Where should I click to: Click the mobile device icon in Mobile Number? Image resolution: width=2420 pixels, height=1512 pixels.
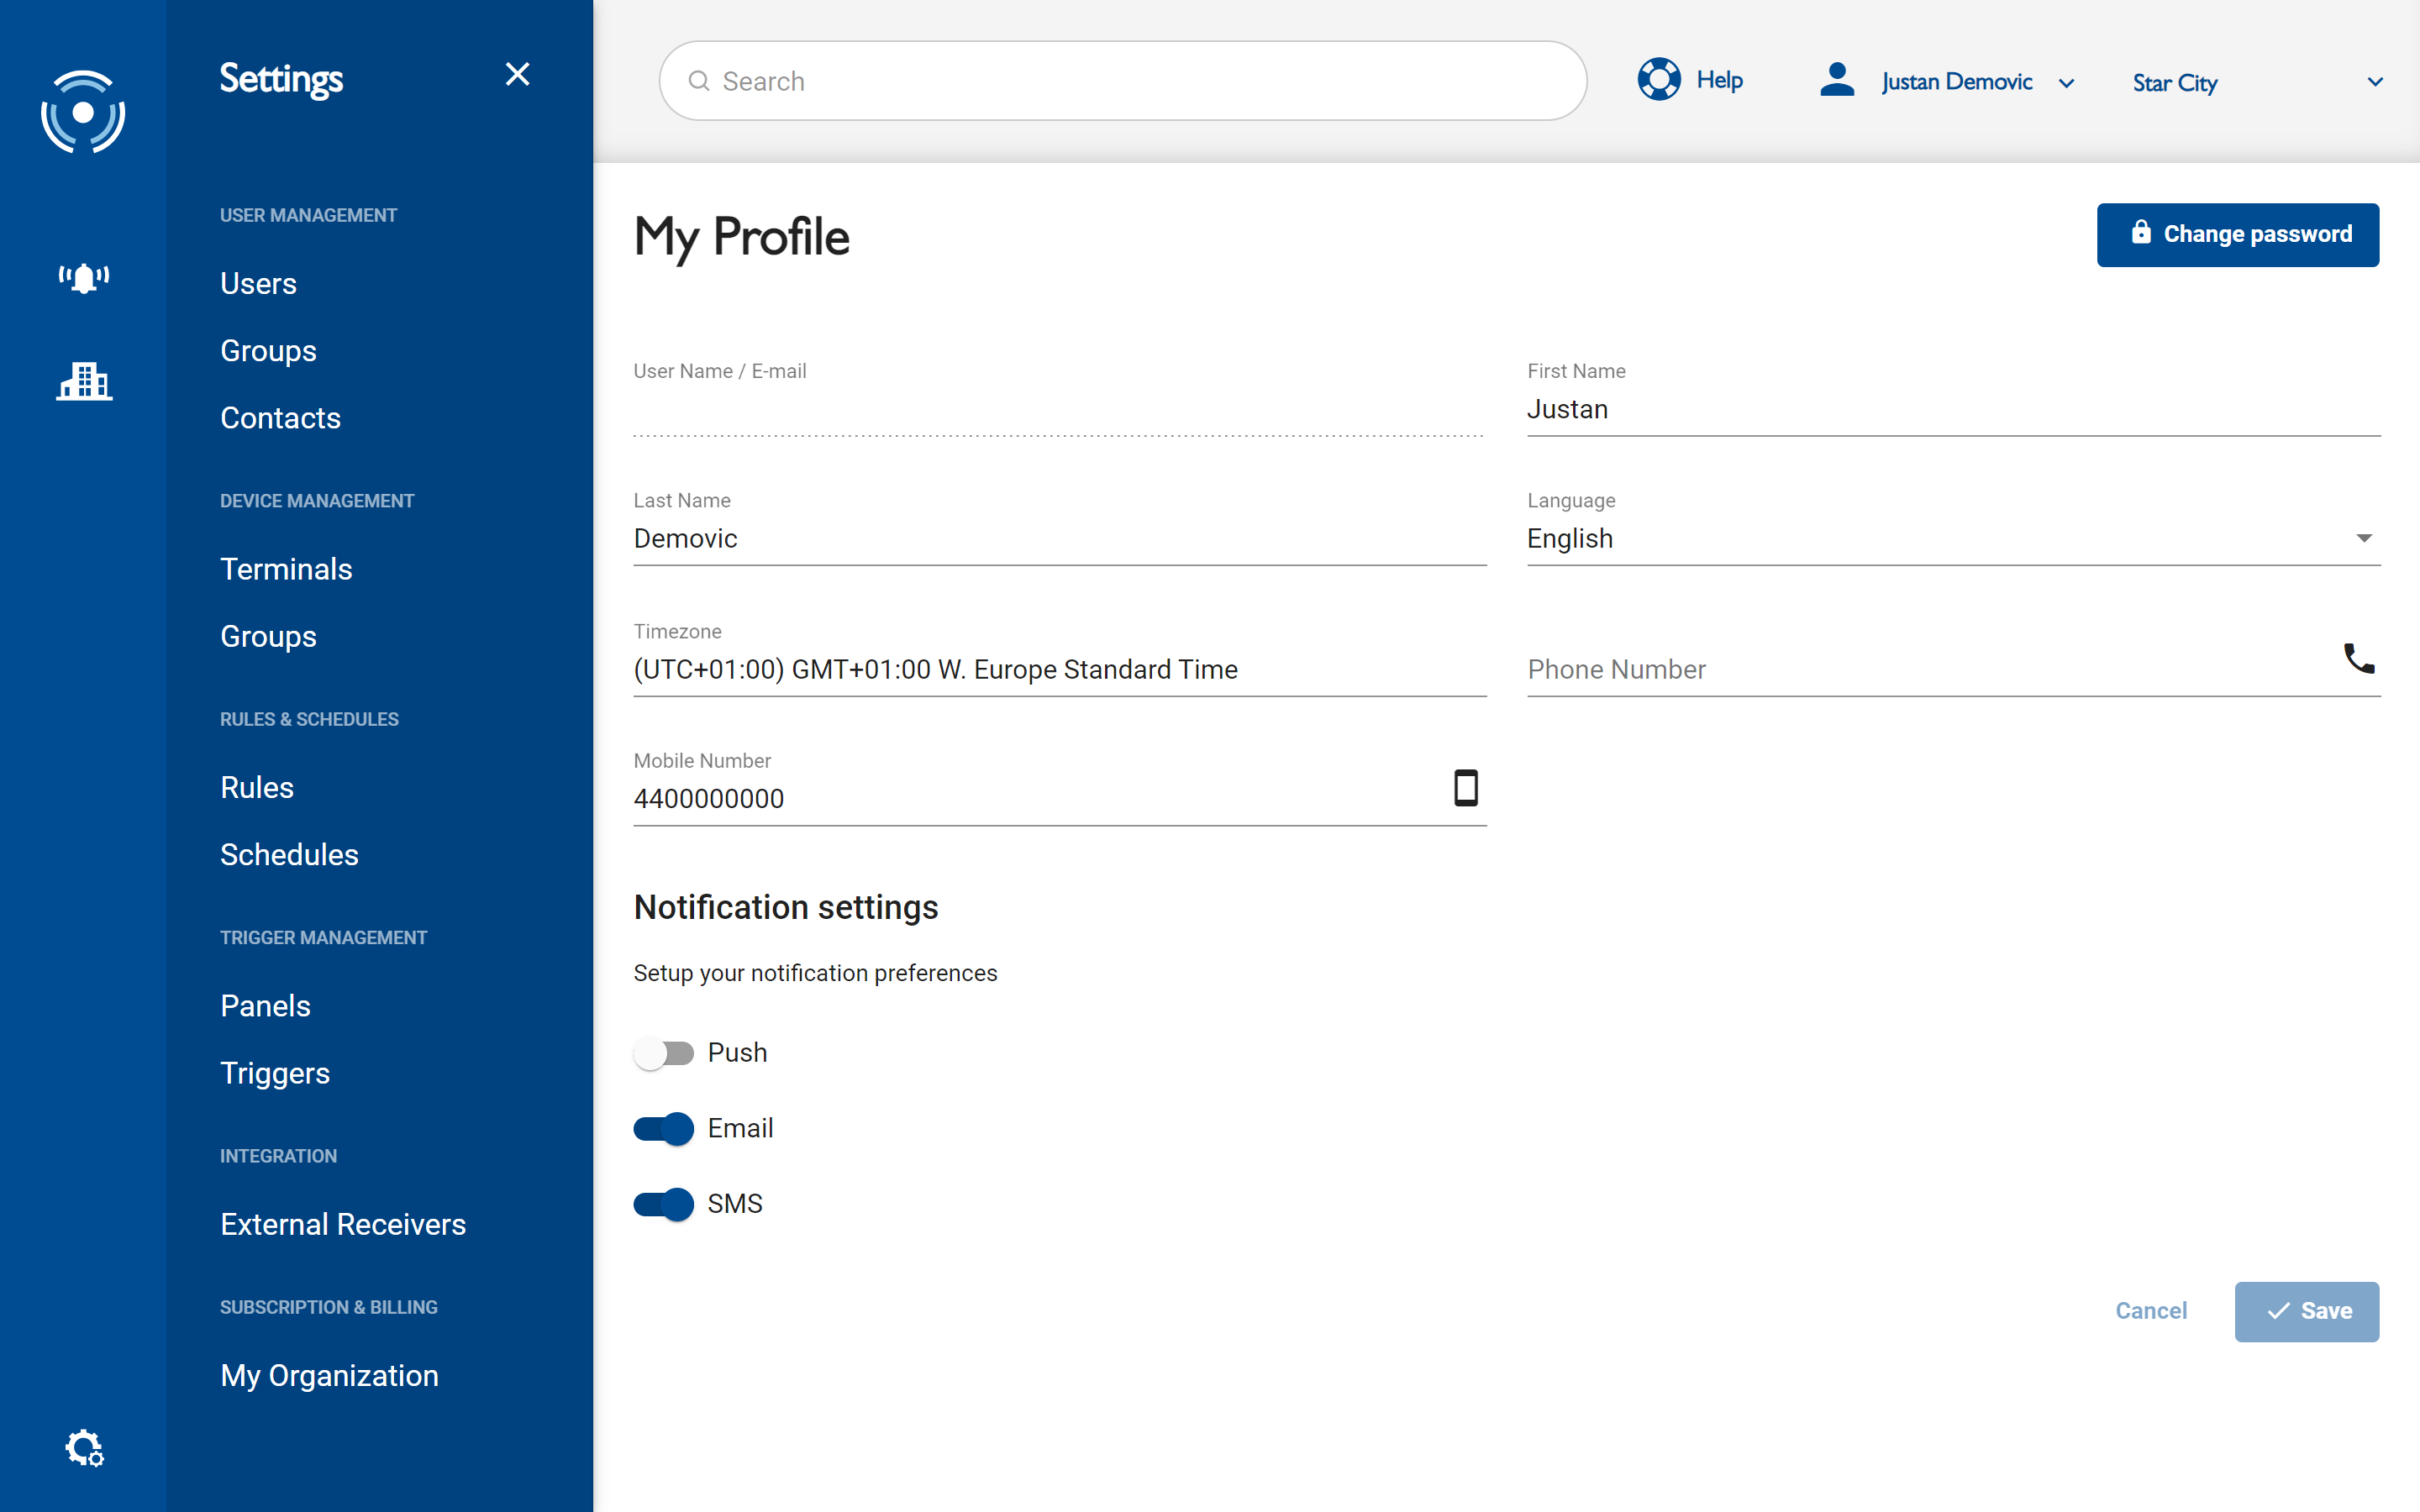point(1465,788)
